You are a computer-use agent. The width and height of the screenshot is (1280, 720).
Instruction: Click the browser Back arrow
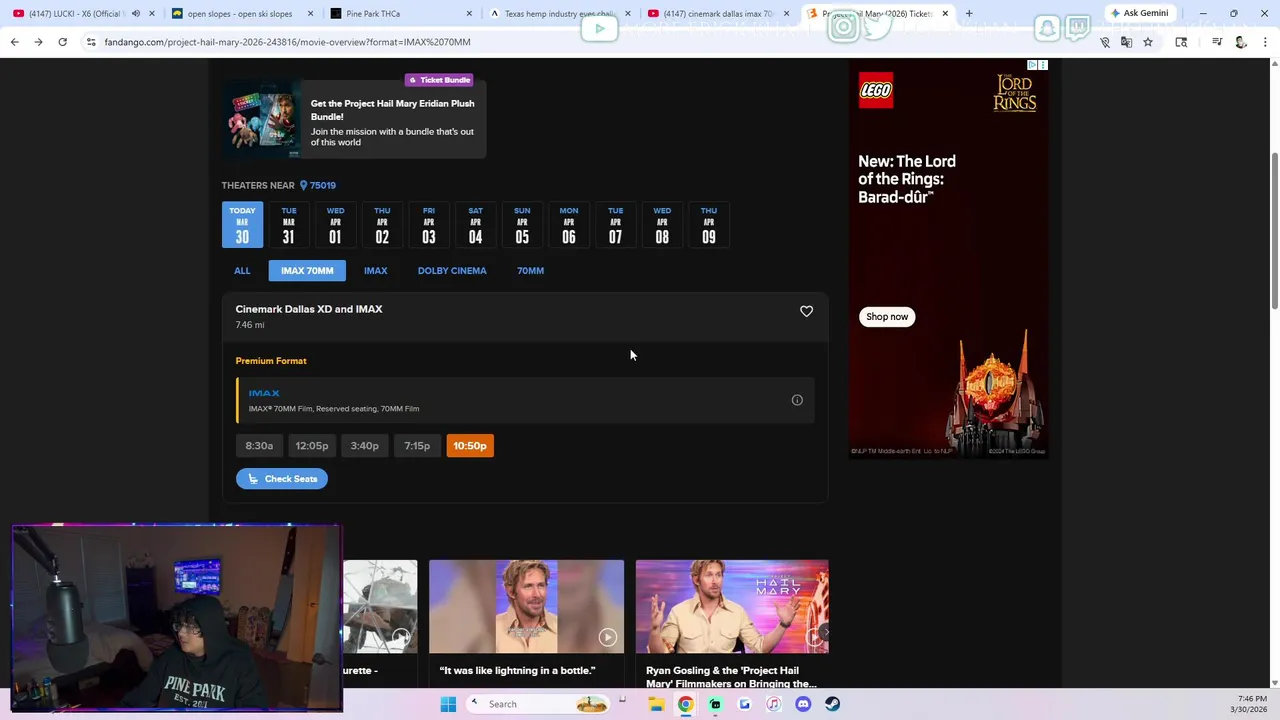tap(14, 42)
